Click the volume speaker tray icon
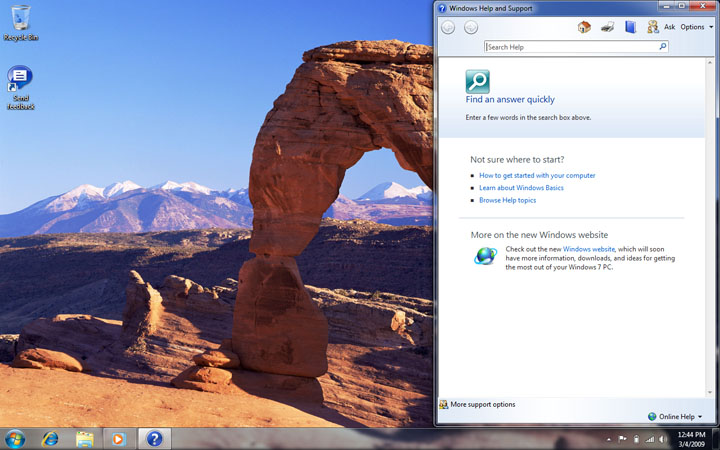The image size is (720, 450). [x=663, y=439]
